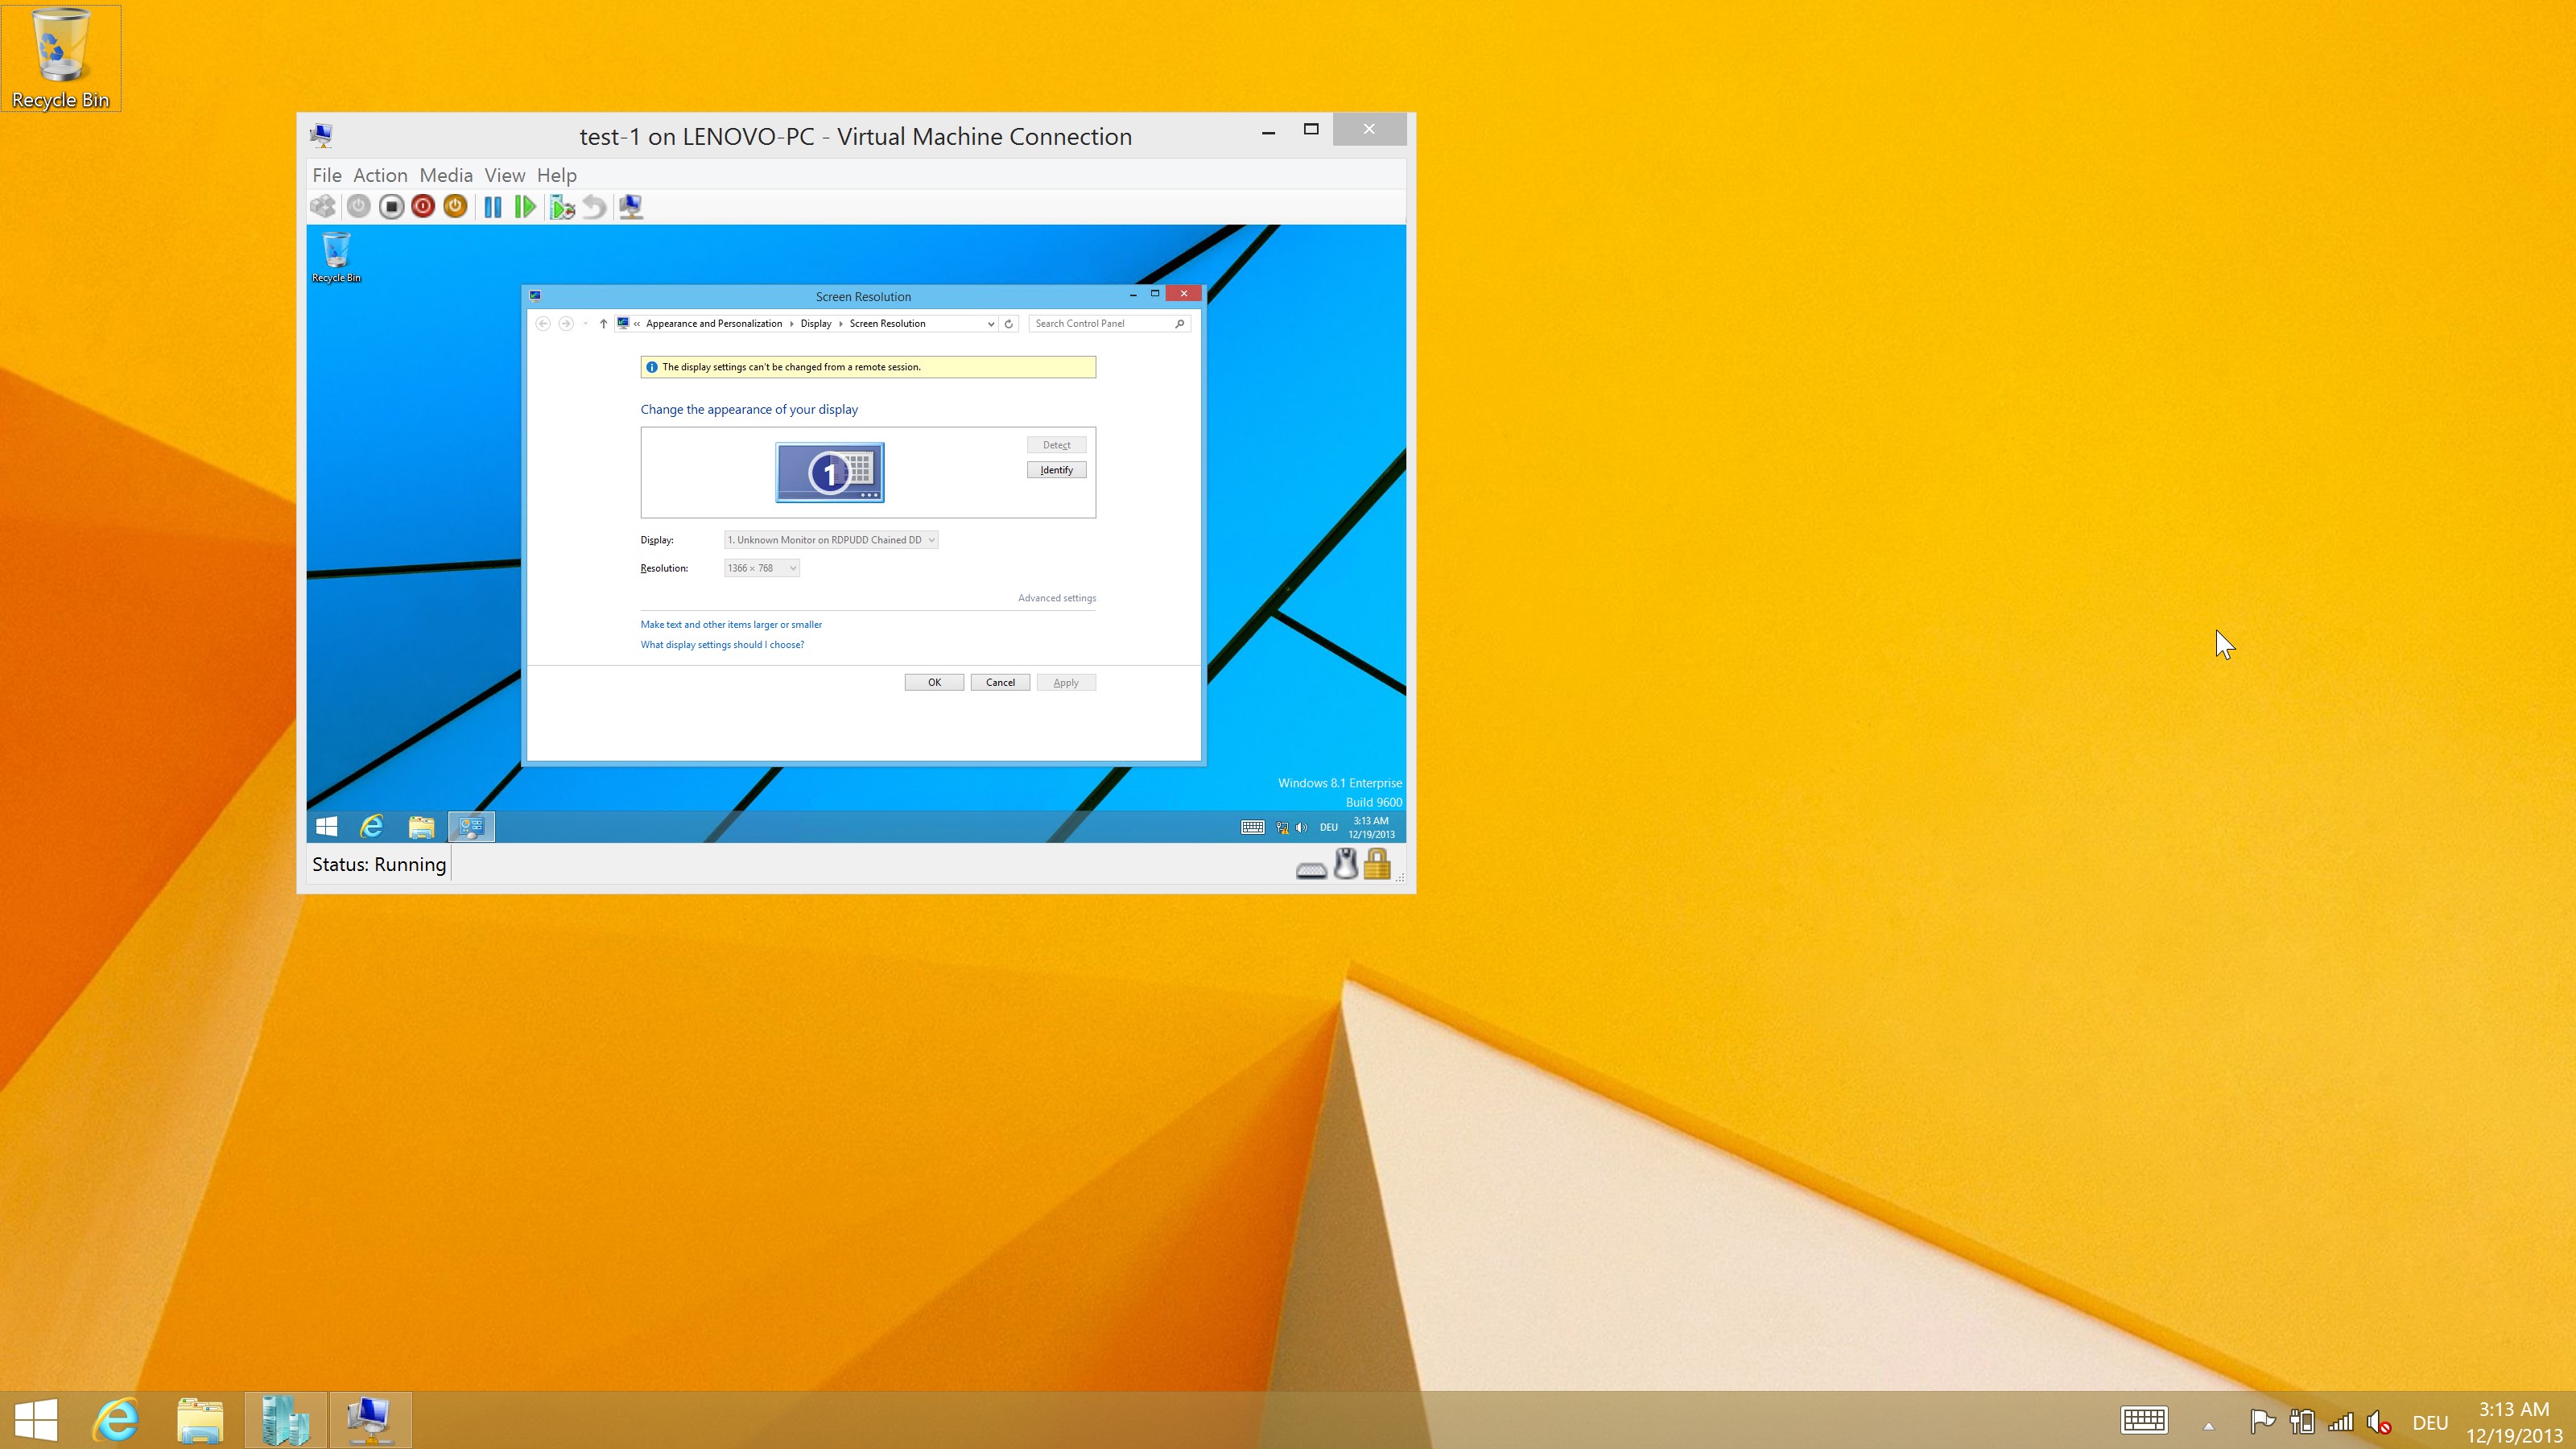Image resolution: width=2576 pixels, height=1449 pixels.
Task: Click the Turn Off stop icon
Action: [x=392, y=207]
